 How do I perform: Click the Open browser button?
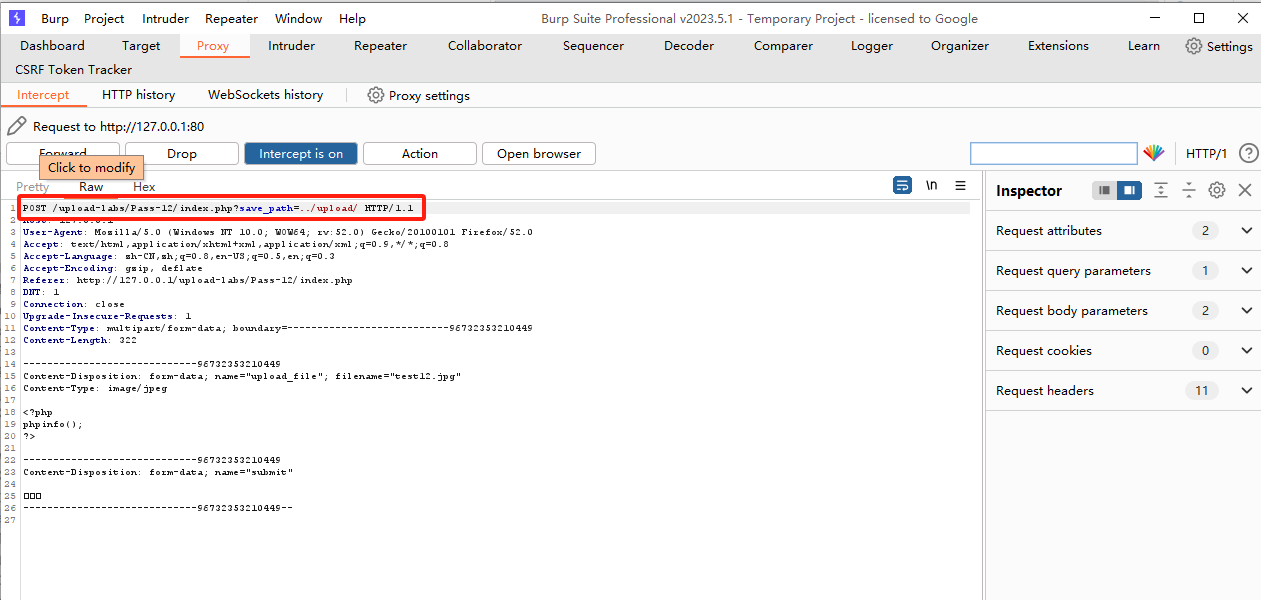point(539,153)
